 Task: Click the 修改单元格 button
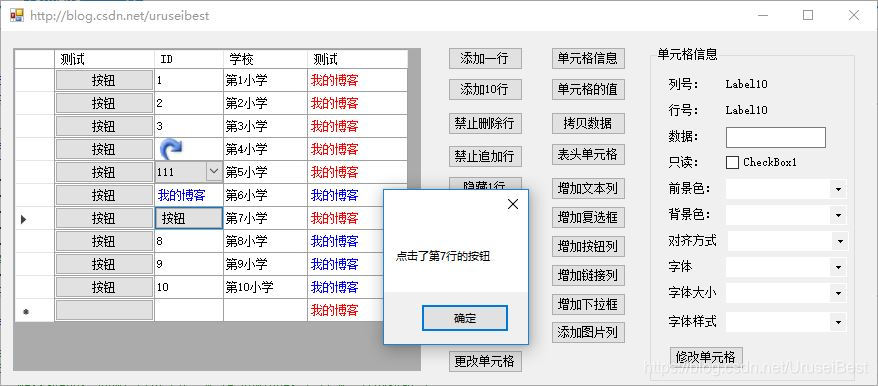pos(706,357)
